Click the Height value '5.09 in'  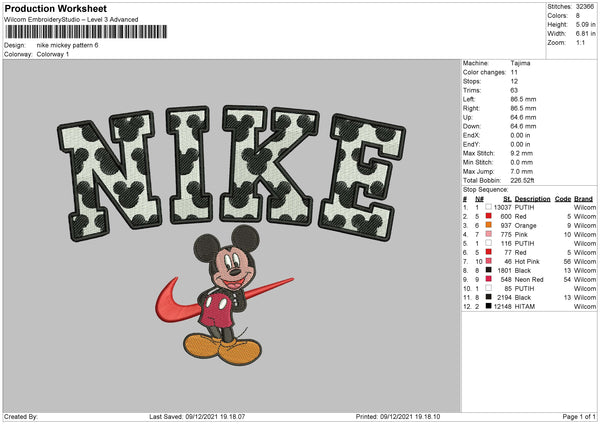[585, 24]
